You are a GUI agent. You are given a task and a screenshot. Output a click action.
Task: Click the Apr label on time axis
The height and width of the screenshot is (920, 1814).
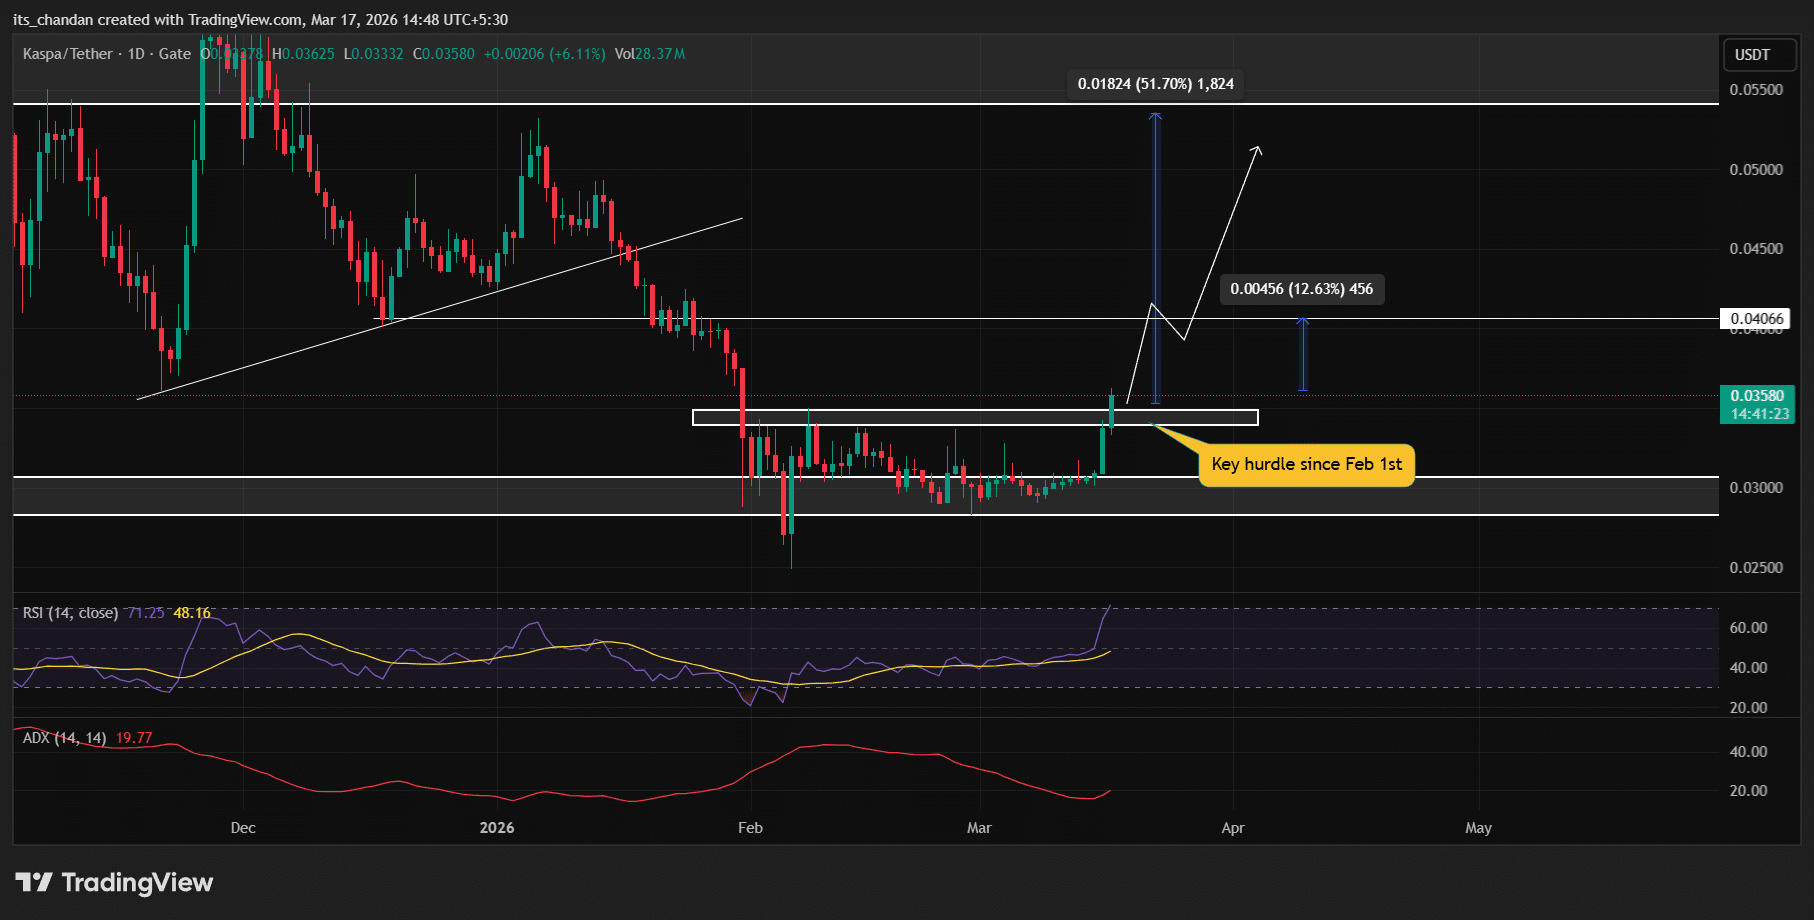click(1233, 828)
